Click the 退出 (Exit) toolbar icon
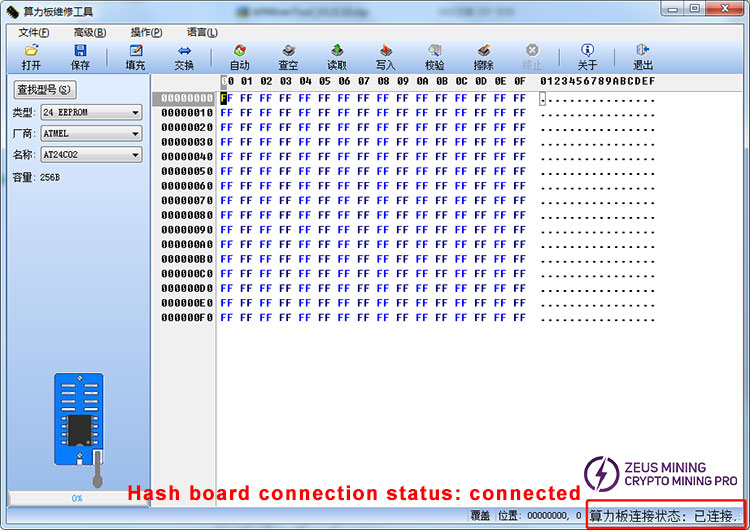The height and width of the screenshot is (530, 750). point(643,51)
